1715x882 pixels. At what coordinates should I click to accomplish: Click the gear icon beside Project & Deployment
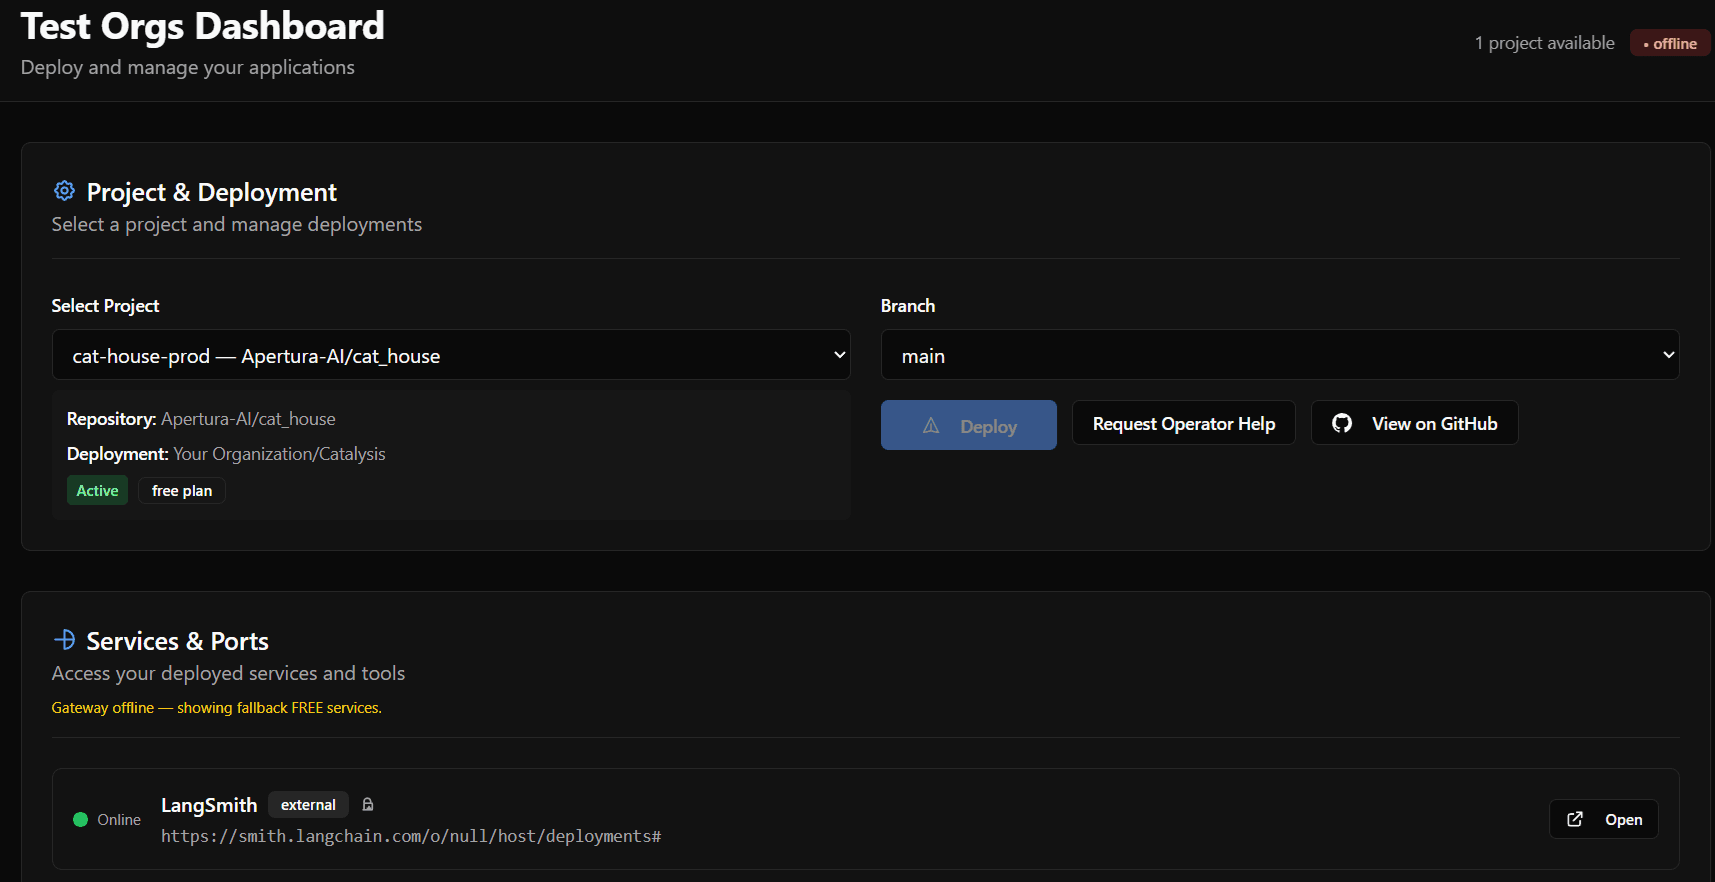[x=64, y=191]
